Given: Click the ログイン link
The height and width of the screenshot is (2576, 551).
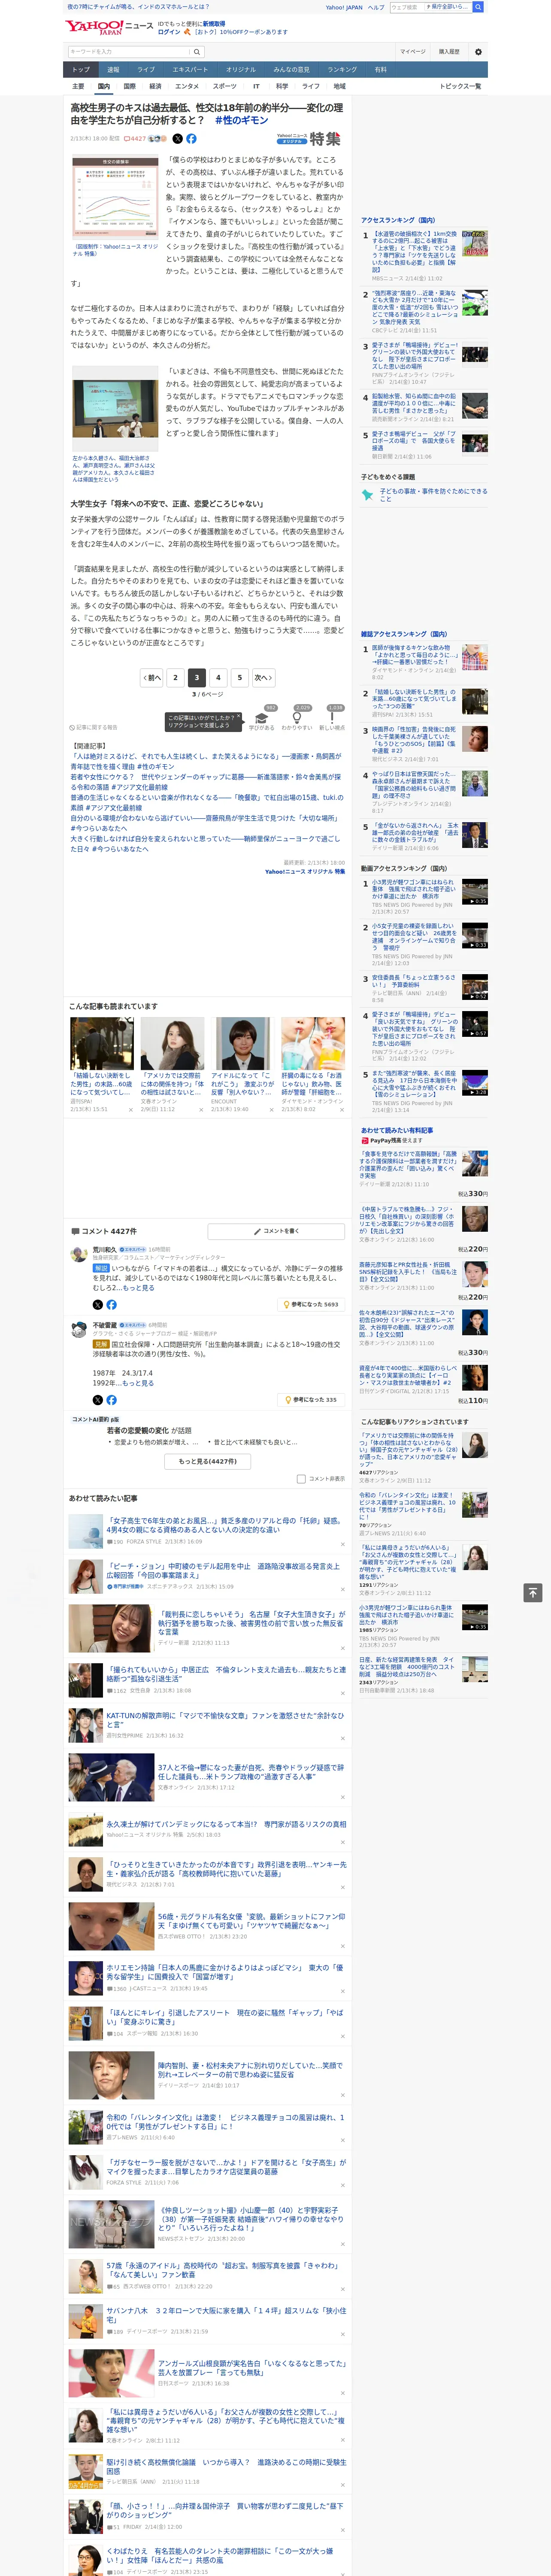Looking at the screenshot, I should coord(169,32).
